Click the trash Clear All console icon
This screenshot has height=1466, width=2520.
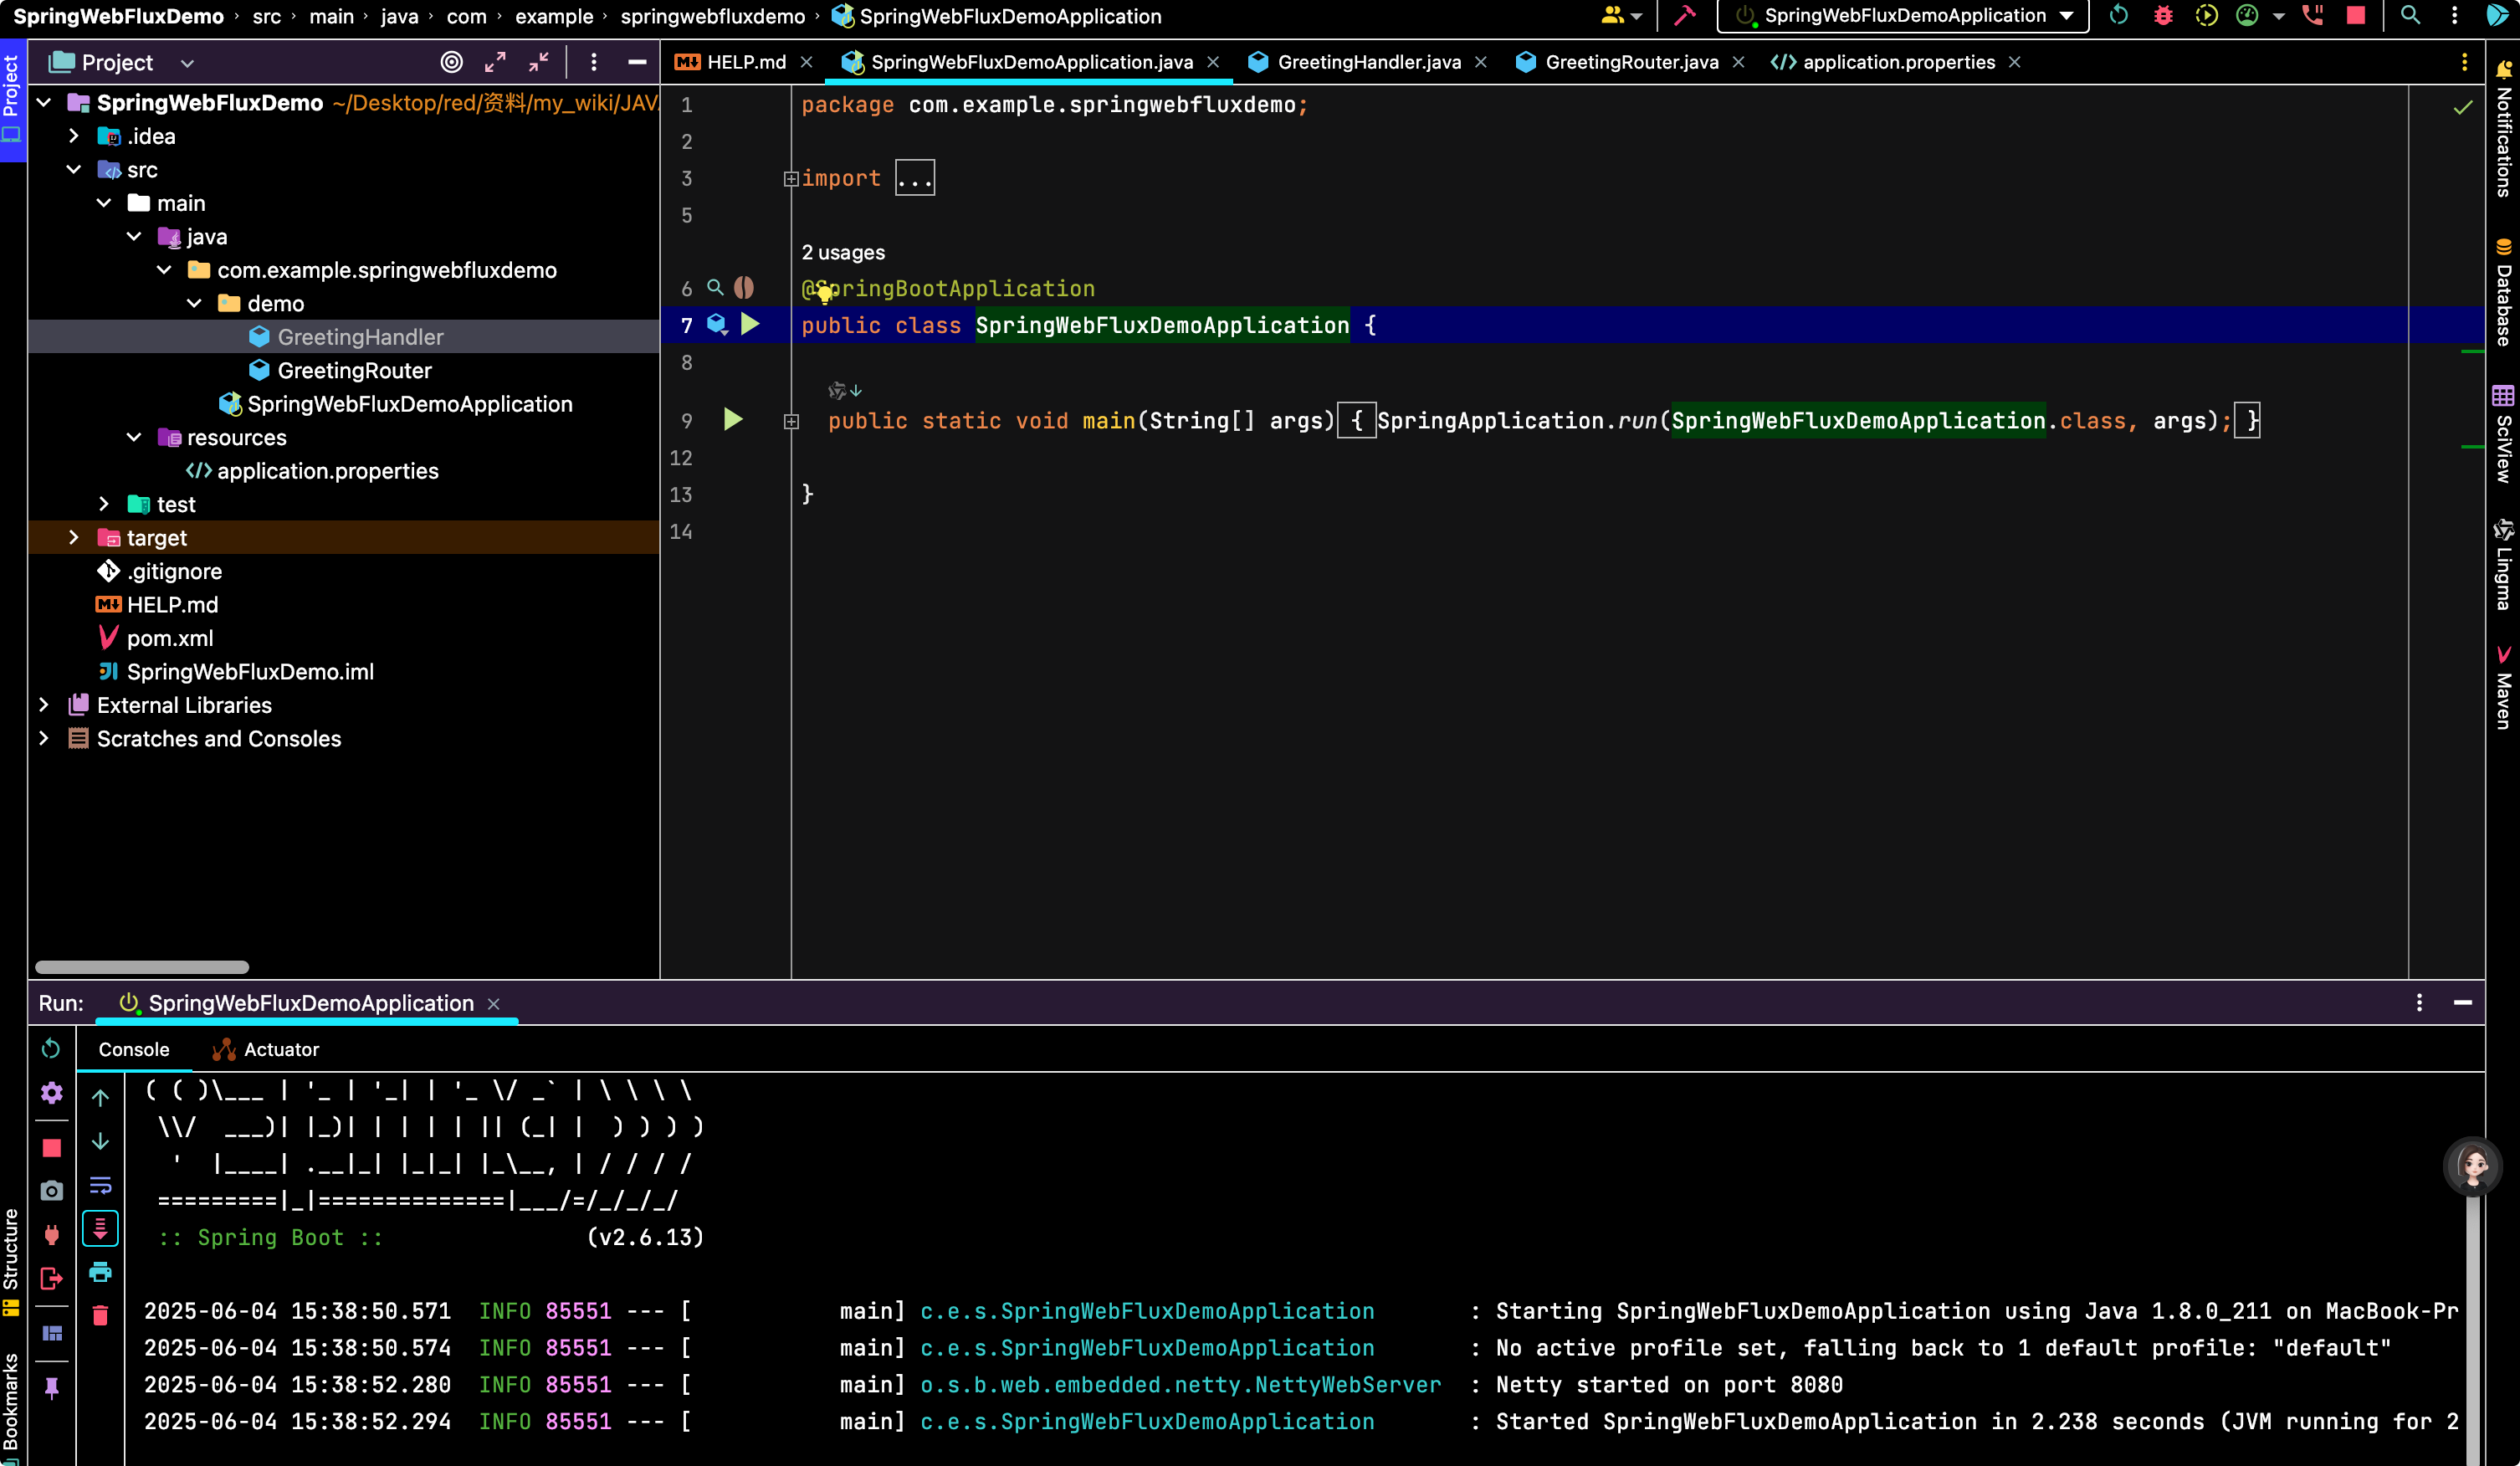coord(100,1315)
